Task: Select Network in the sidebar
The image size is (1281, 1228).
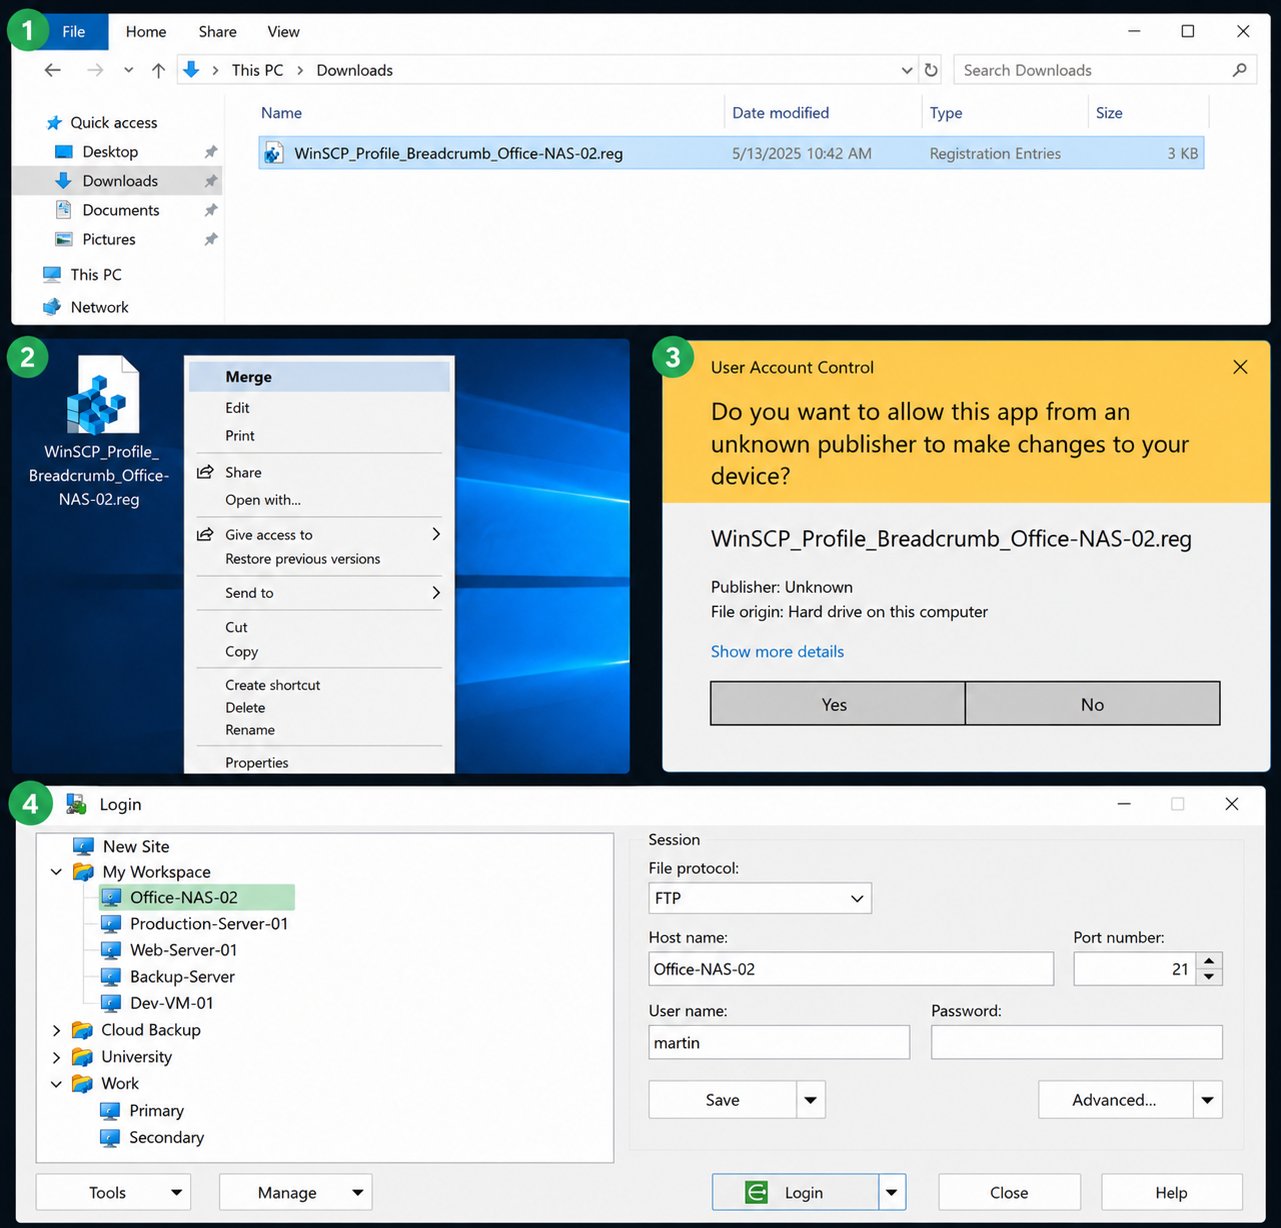Action: pyautogui.click(x=99, y=307)
